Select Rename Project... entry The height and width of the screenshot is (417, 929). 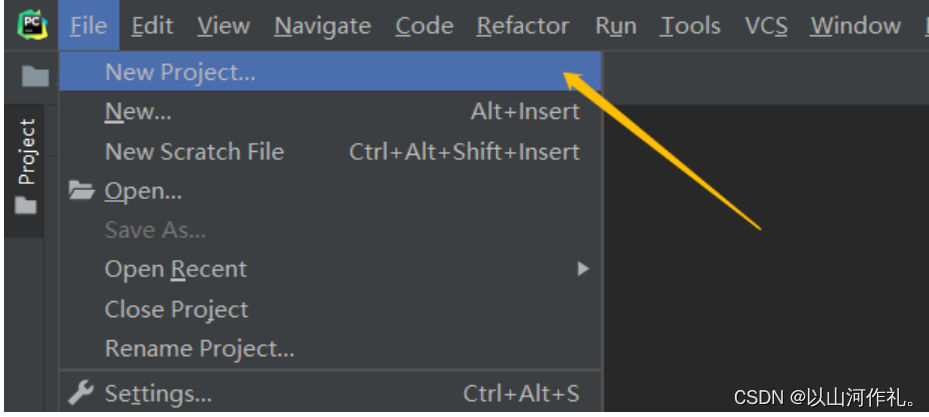331,348
